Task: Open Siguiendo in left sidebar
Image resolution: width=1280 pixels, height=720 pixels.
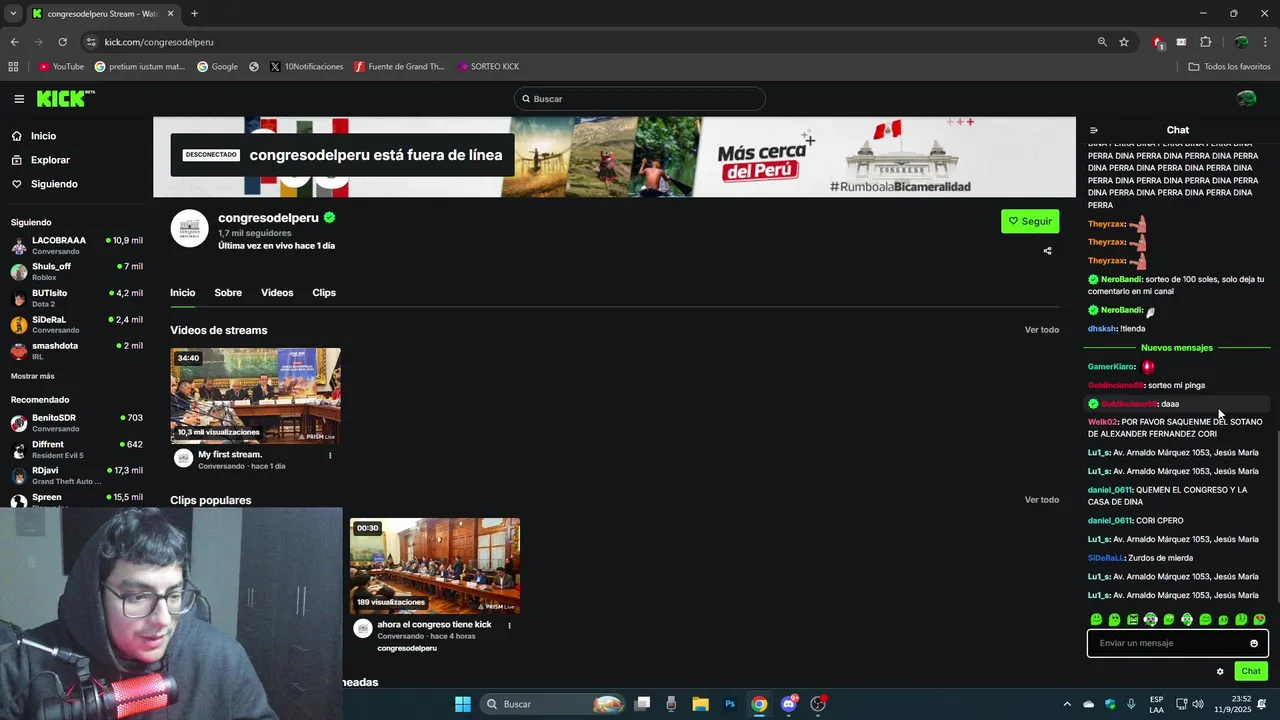Action: [54, 184]
